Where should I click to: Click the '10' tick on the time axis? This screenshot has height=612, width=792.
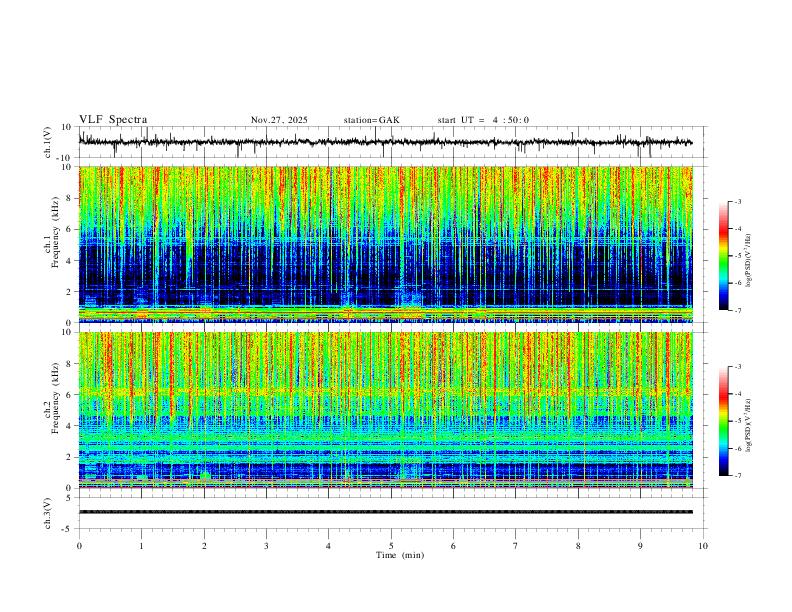click(703, 546)
